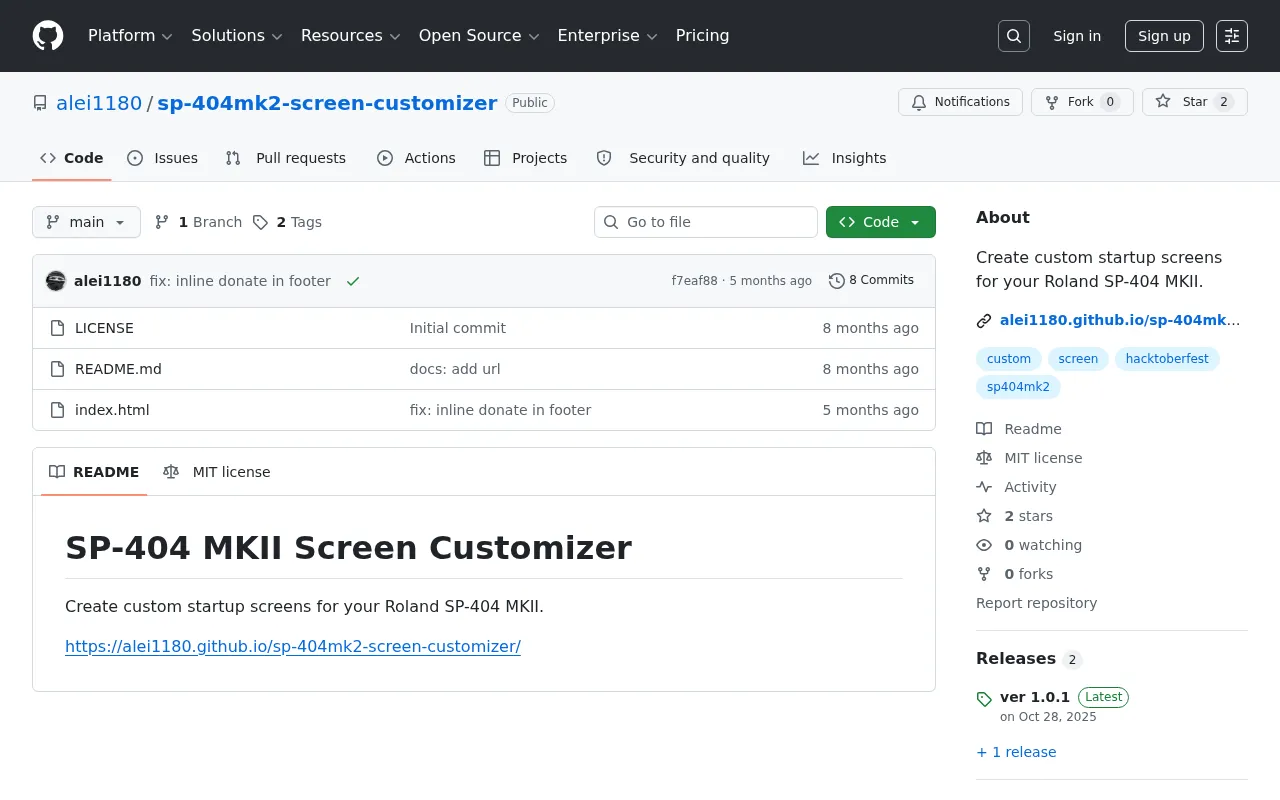Viewport: 1280px width, 800px height.
Task: Select the sp404mk2 topic tag
Action: point(1018,387)
